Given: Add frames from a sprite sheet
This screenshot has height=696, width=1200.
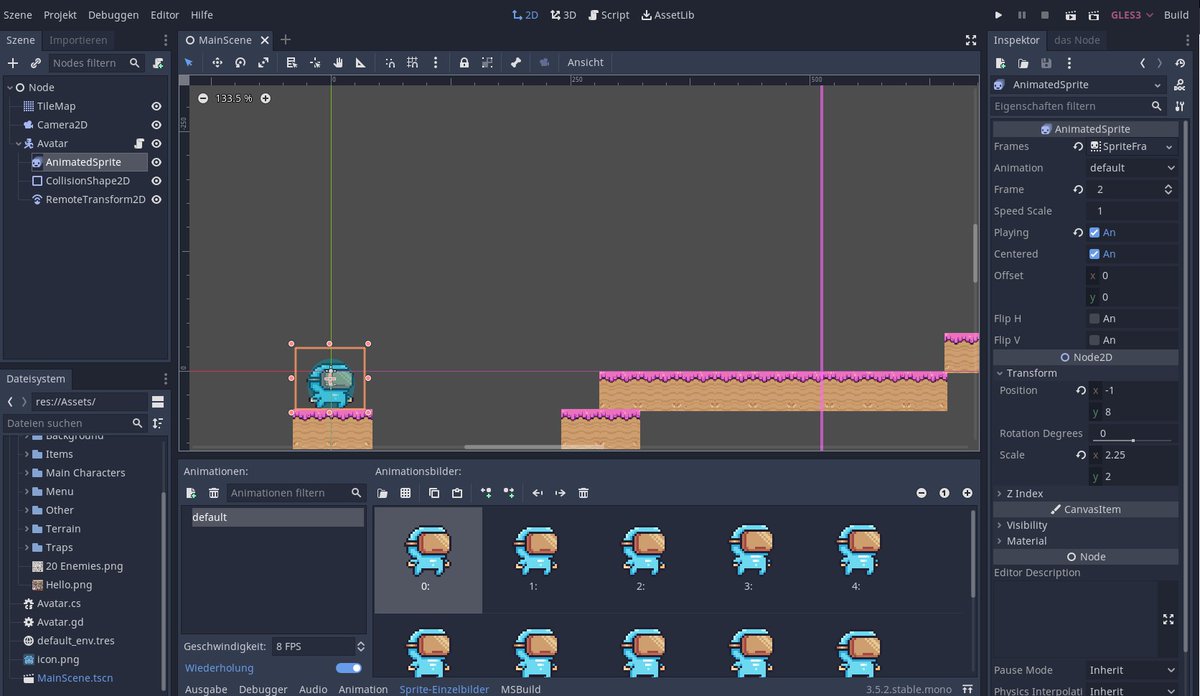Looking at the screenshot, I should tap(406, 492).
